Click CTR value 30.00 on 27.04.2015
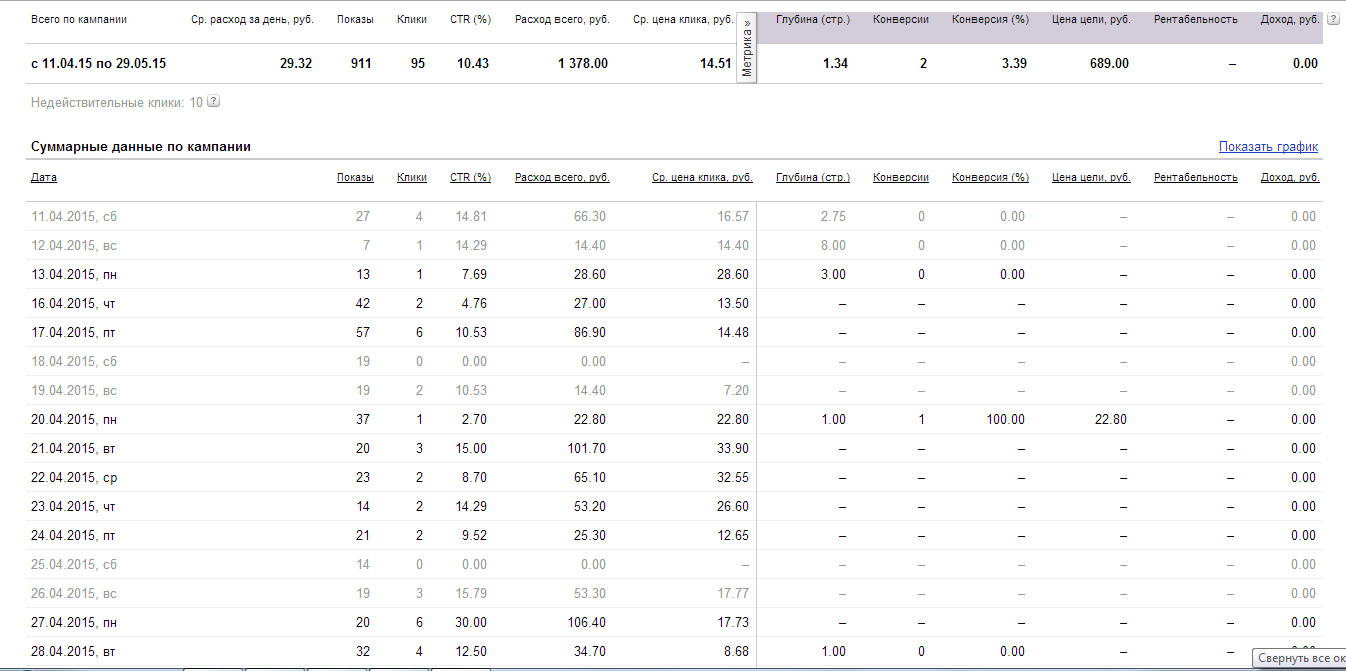1346x671 pixels. coord(471,623)
